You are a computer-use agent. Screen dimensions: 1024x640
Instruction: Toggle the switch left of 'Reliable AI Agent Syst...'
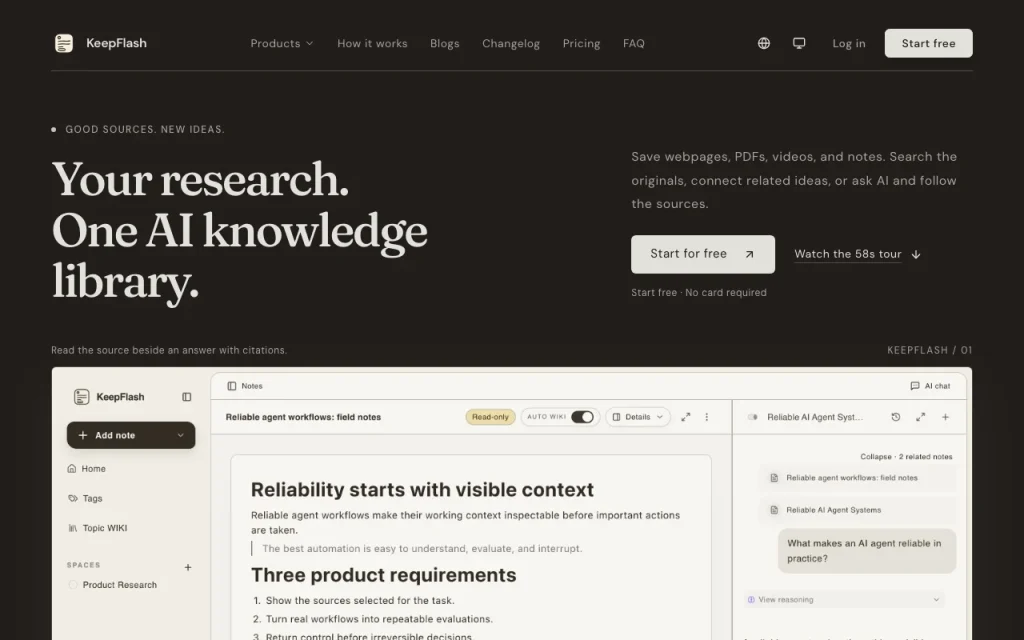(x=752, y=417)
